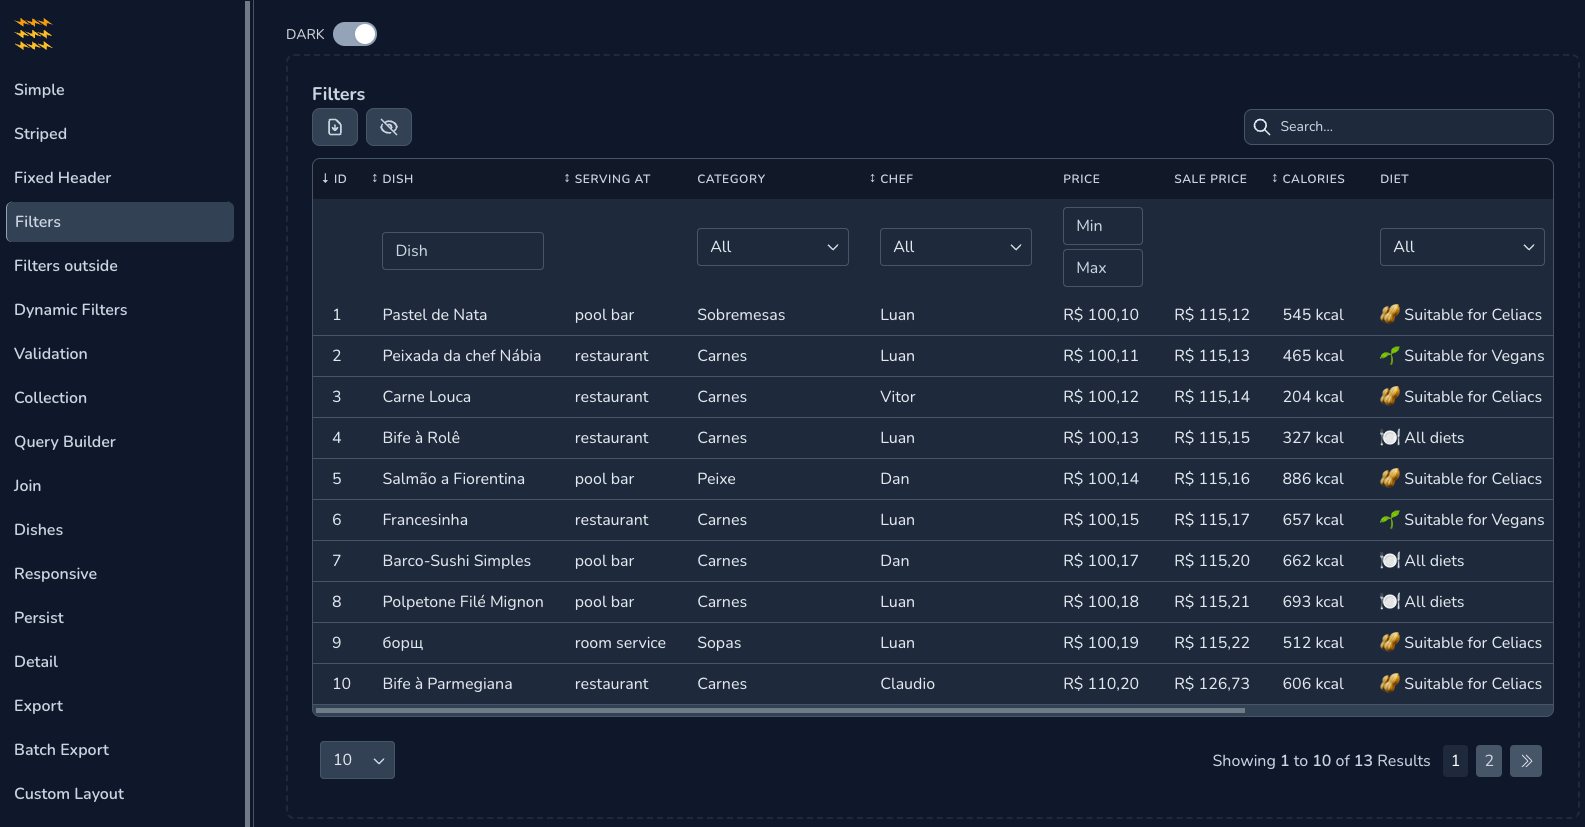Click the yellow logo at top left
Viewport: 1585px width, 827px height.
tap(33, 34)
